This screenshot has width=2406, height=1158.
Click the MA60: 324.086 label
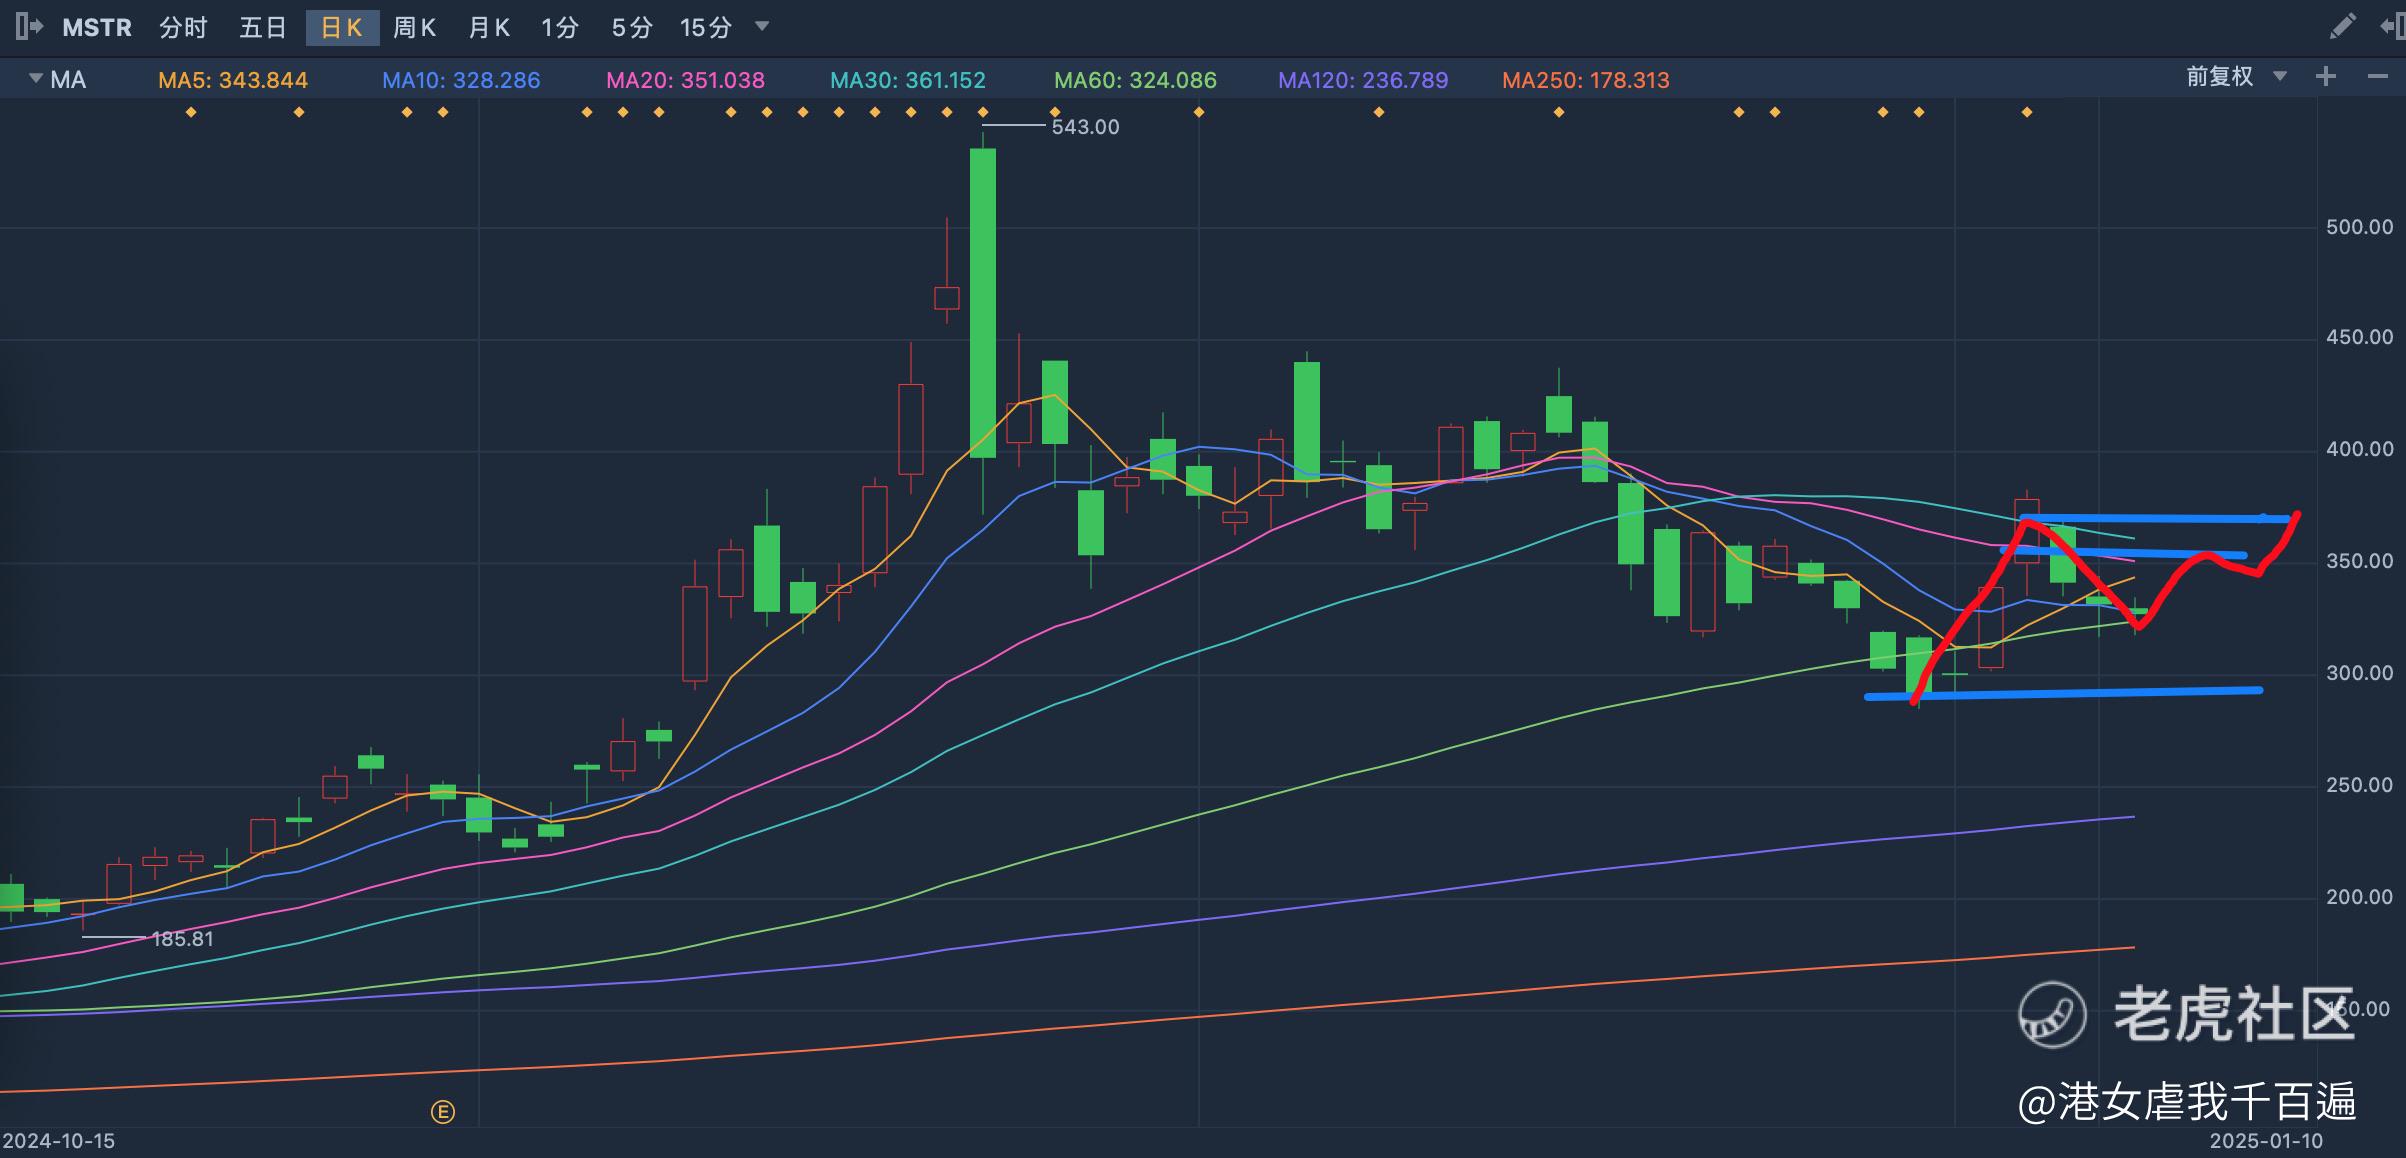coord(1135,80)
